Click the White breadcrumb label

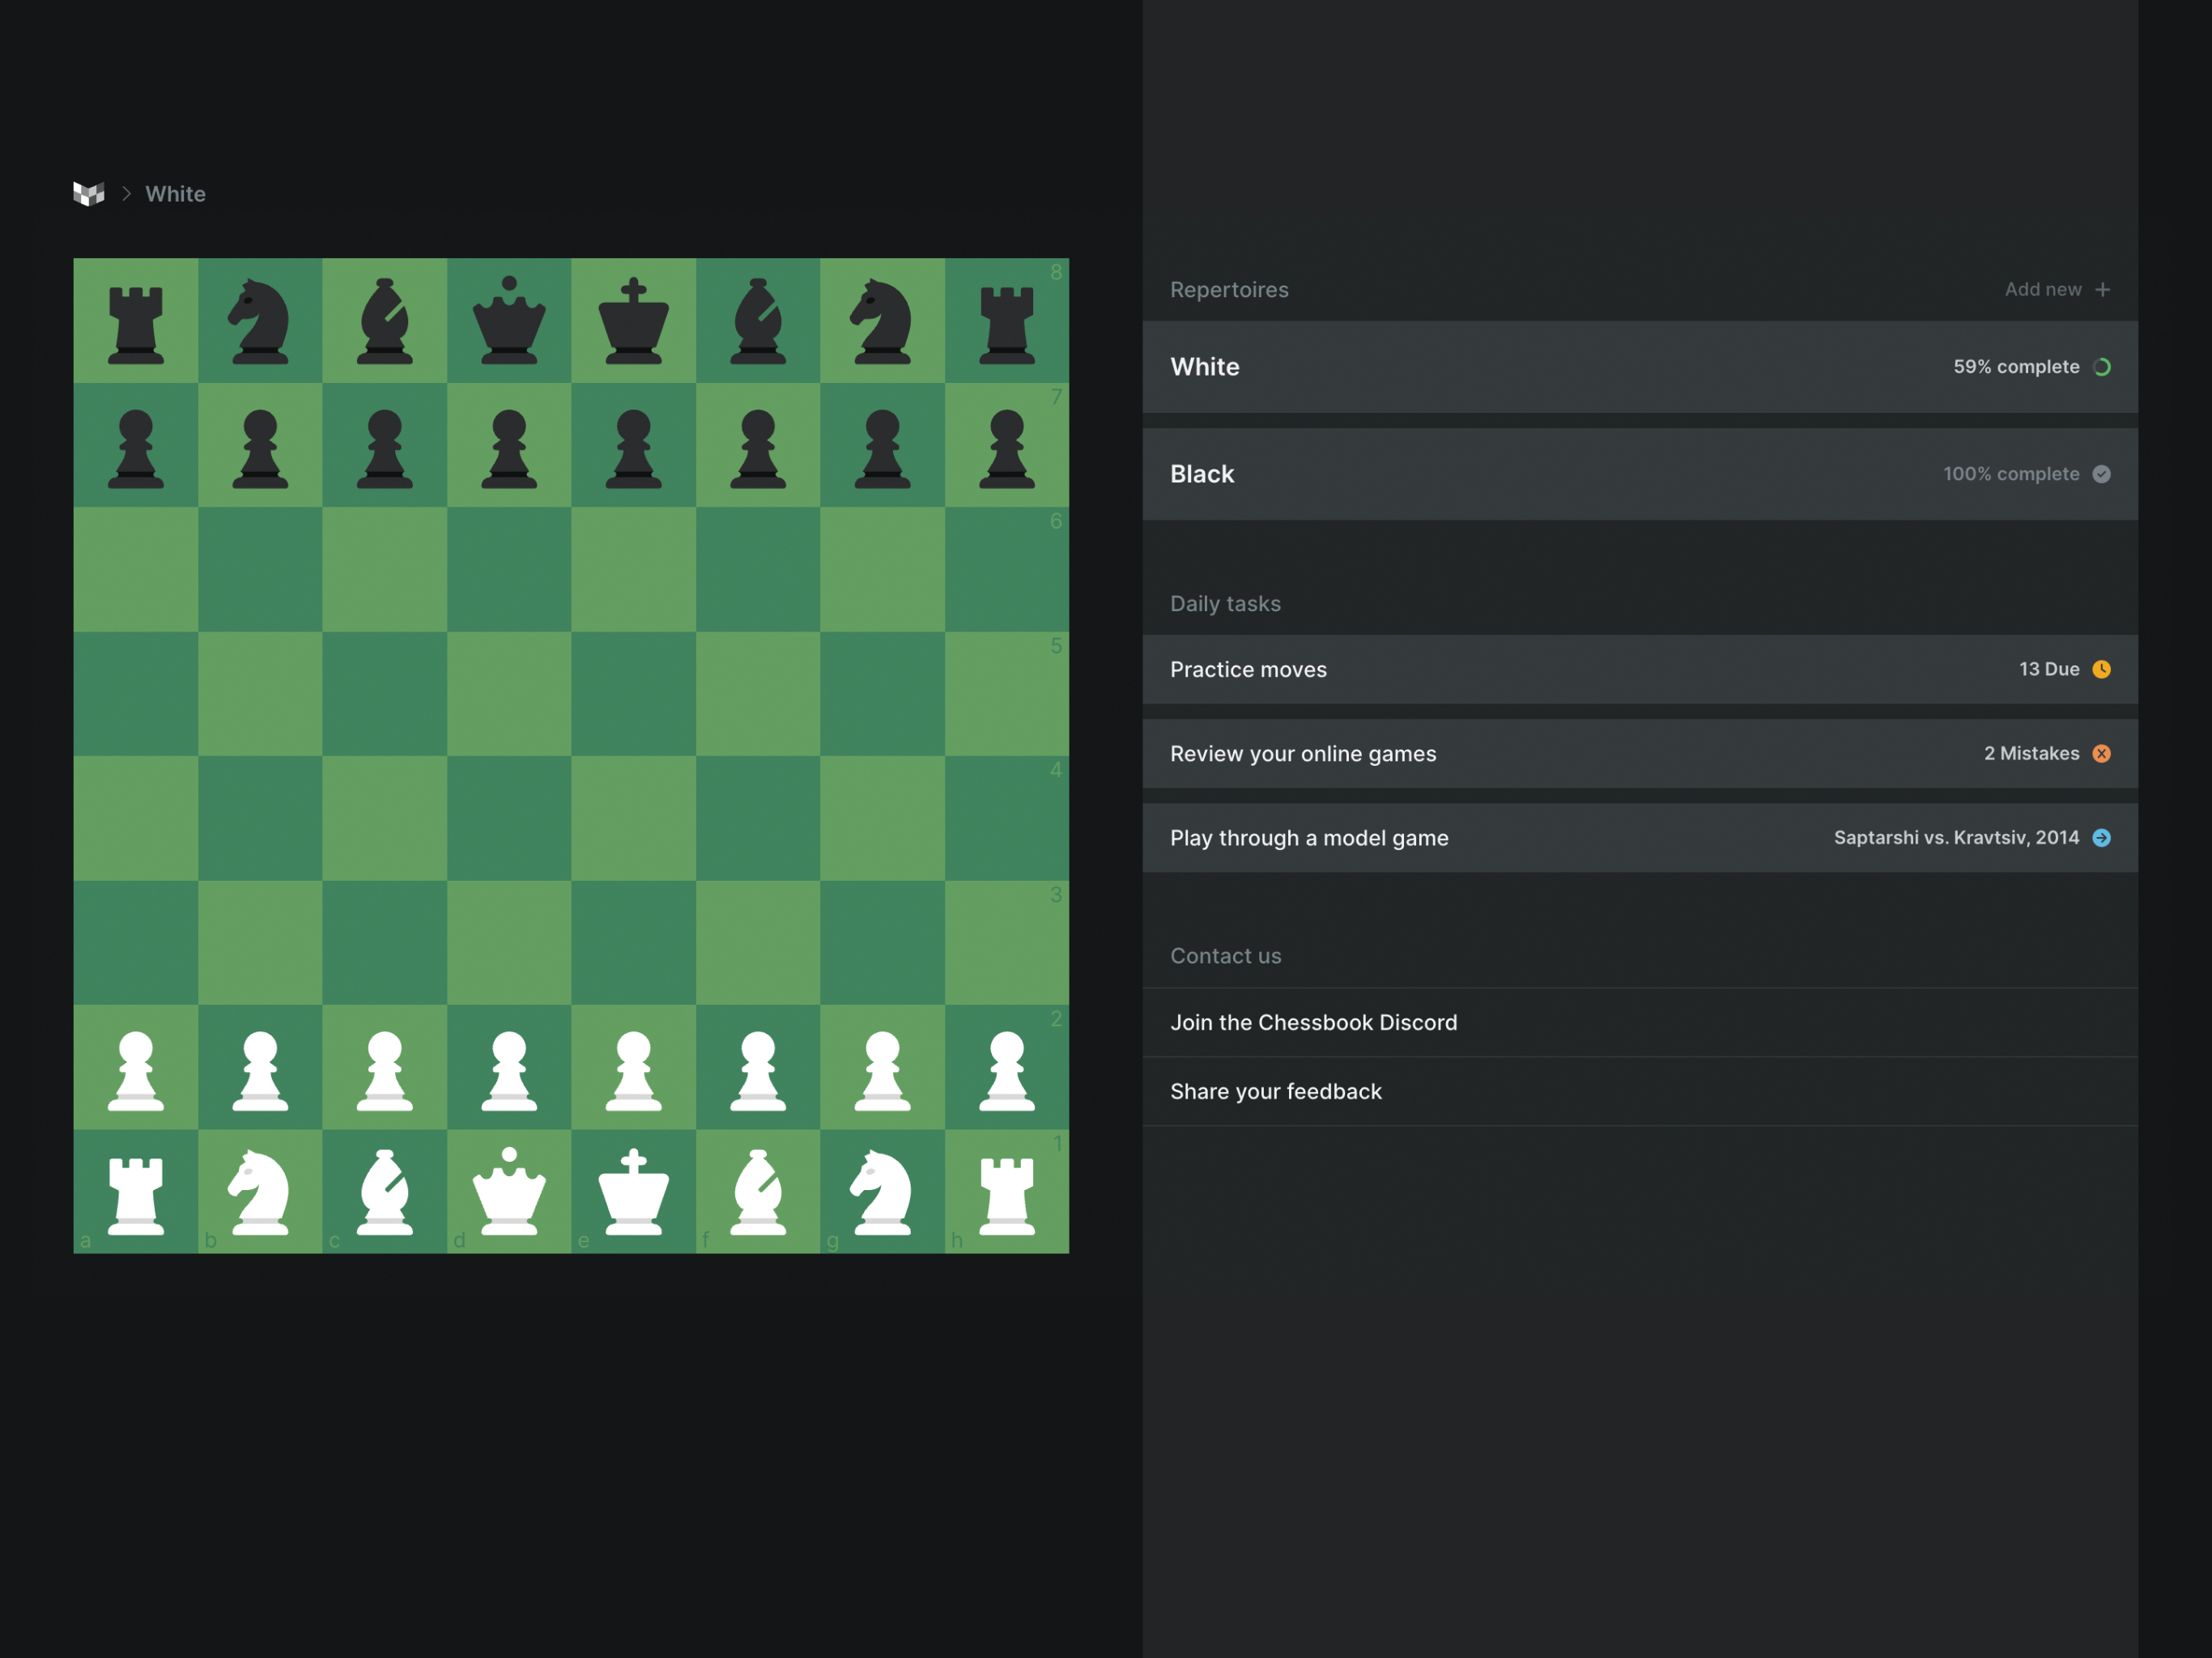175,194
